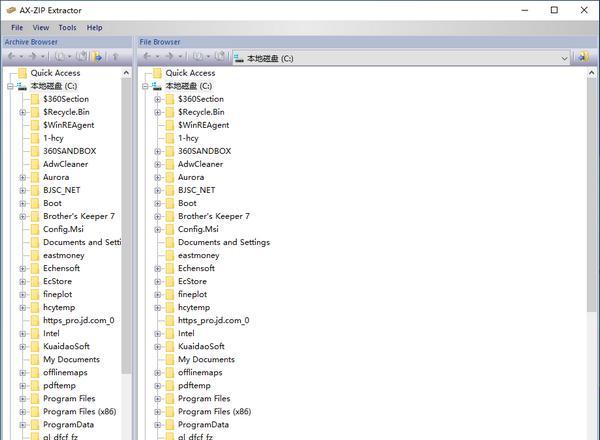Click the path field showing C: drive
The height and width of the screenshot is (440, 600).
tap(401, 59)
